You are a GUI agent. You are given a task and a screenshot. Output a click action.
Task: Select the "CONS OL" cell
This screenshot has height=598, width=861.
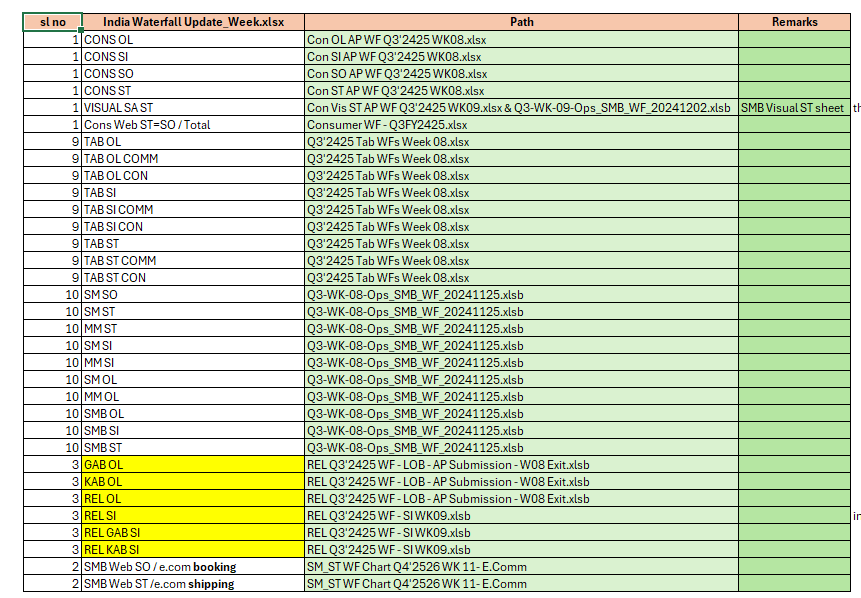(x=192, y=39)
